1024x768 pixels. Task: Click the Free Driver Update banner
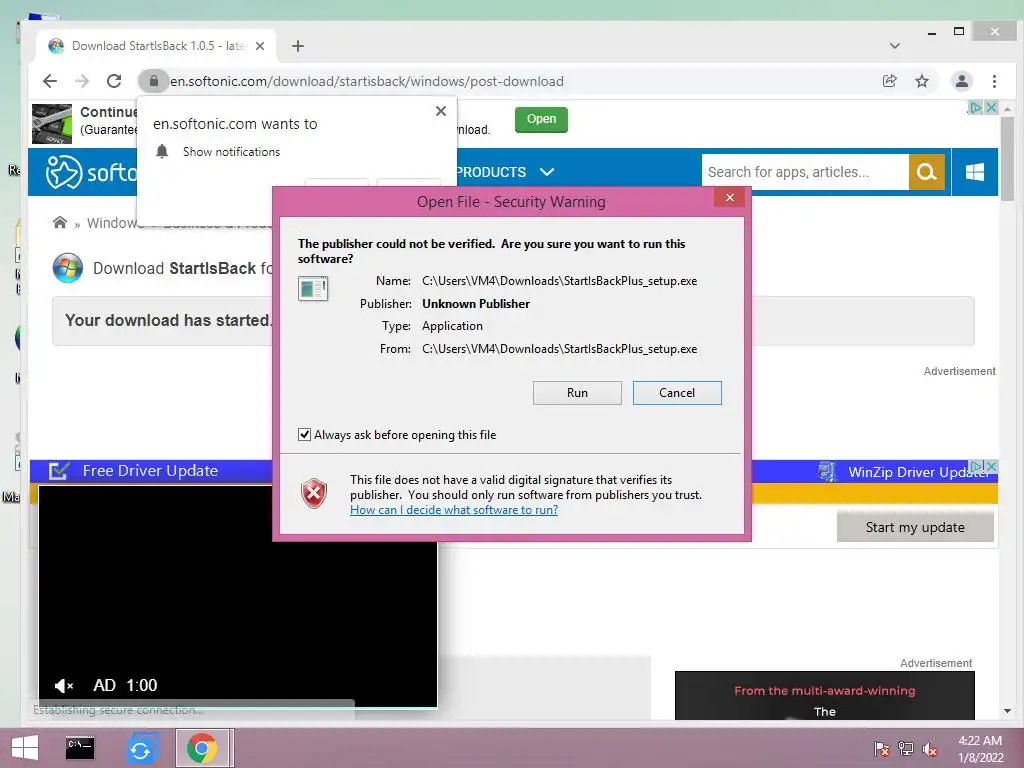pos(150,471)
